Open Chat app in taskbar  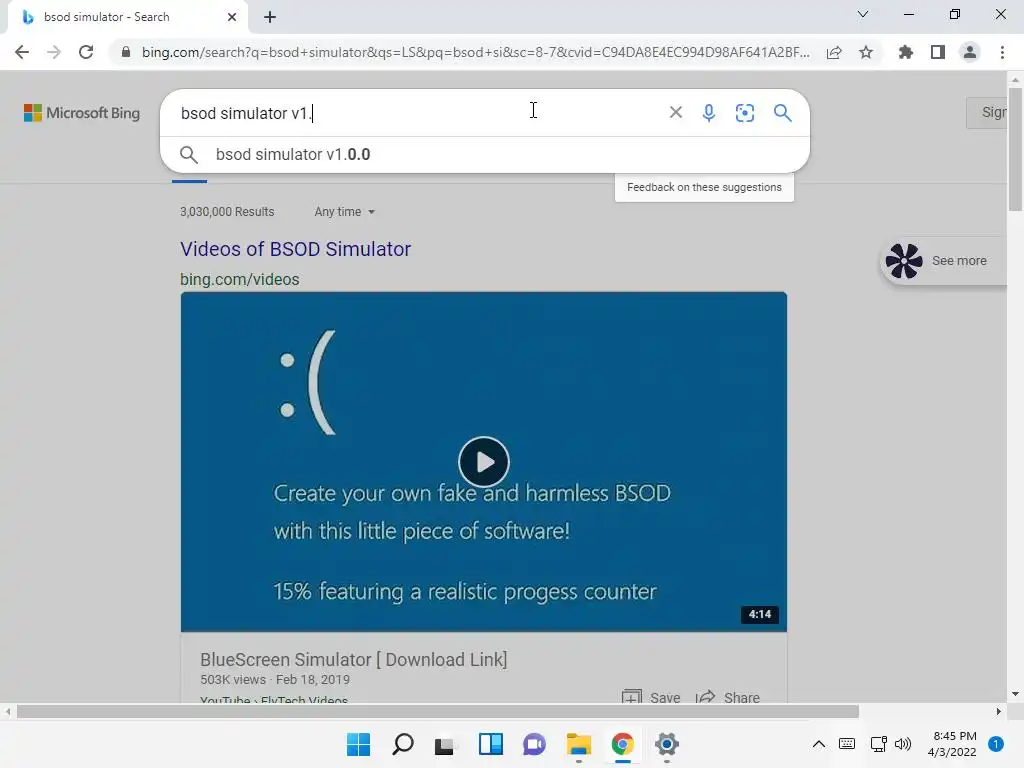coord(534,744)
